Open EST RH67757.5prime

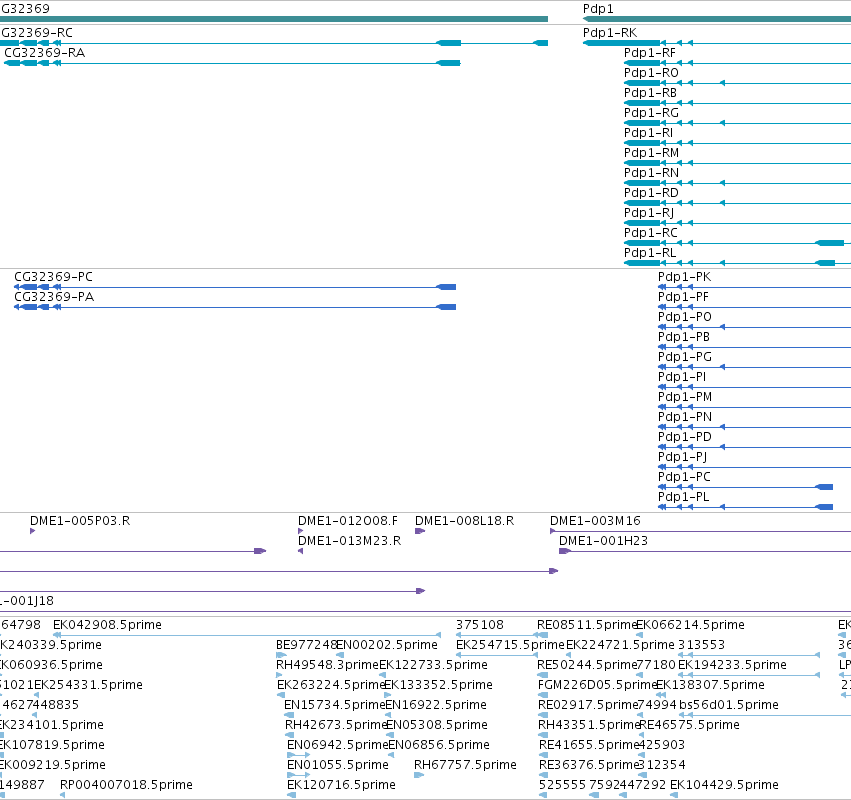[465, 765]
